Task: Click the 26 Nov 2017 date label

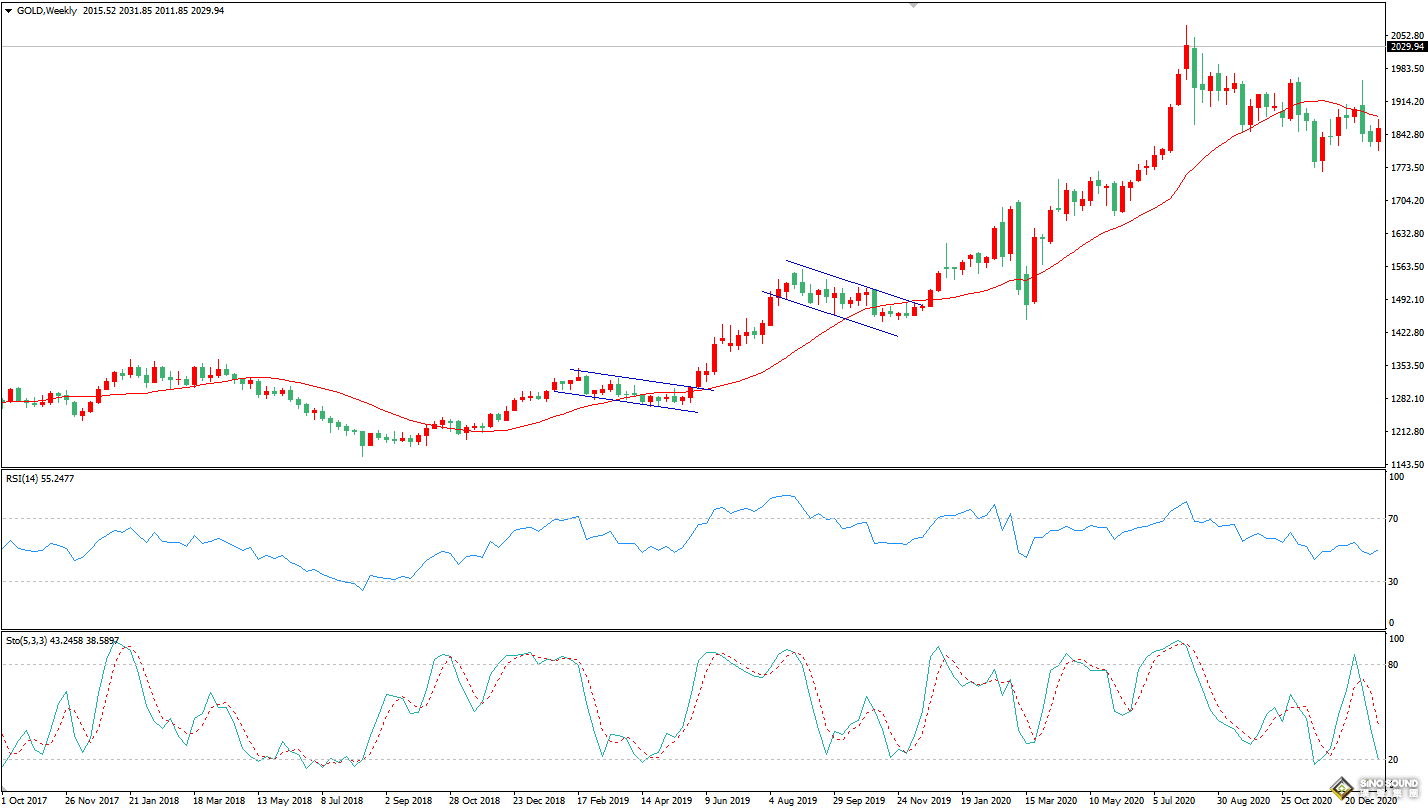Action: 91,801
